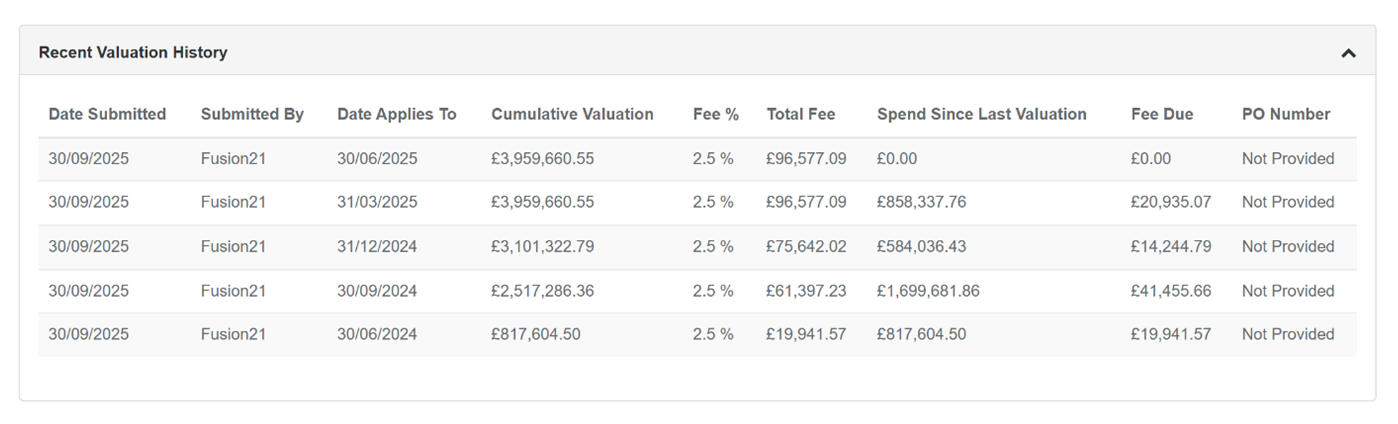The image size is (1398, 424).
Task: Sort by Cumulative Valuation column header
Action: (572, 114)
